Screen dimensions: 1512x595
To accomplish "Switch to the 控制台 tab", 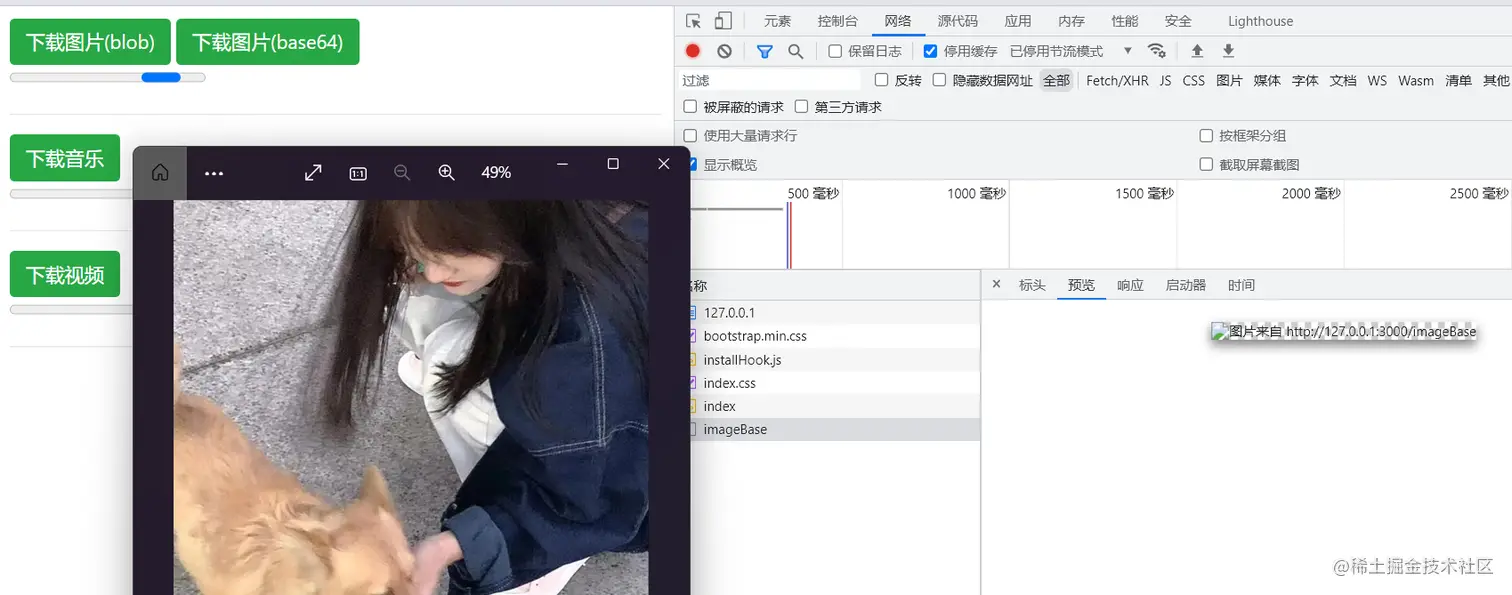I will tap(837, 21).
